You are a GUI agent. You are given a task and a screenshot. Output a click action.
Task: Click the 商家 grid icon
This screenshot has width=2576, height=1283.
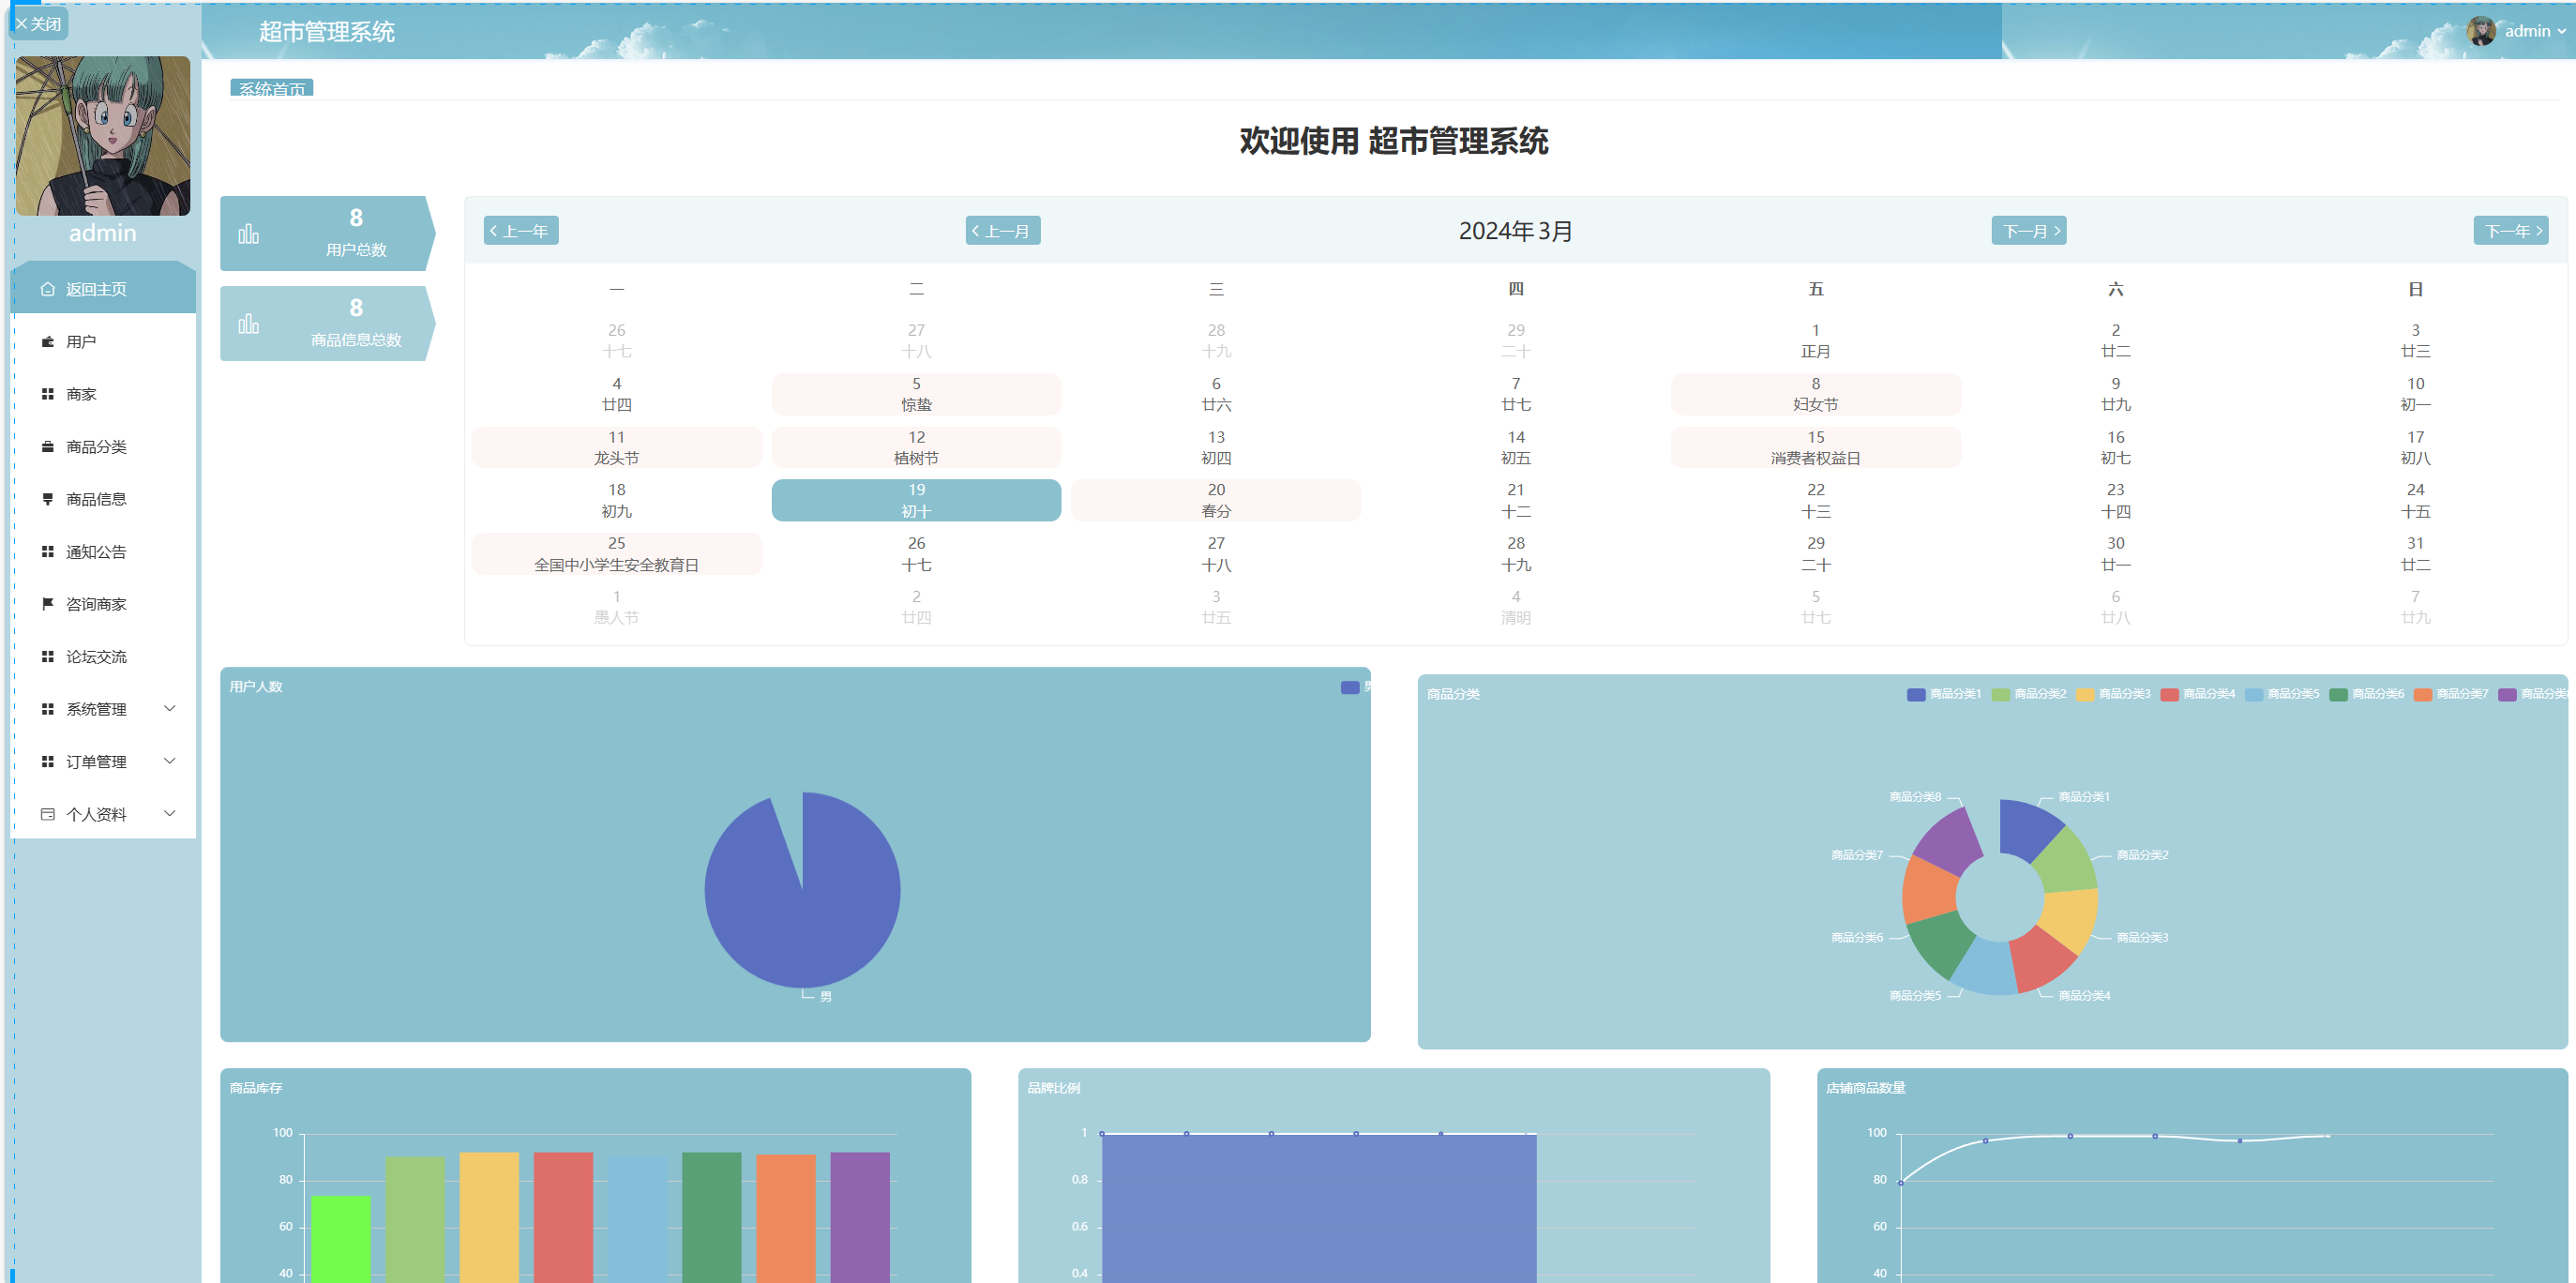point(47,394)
